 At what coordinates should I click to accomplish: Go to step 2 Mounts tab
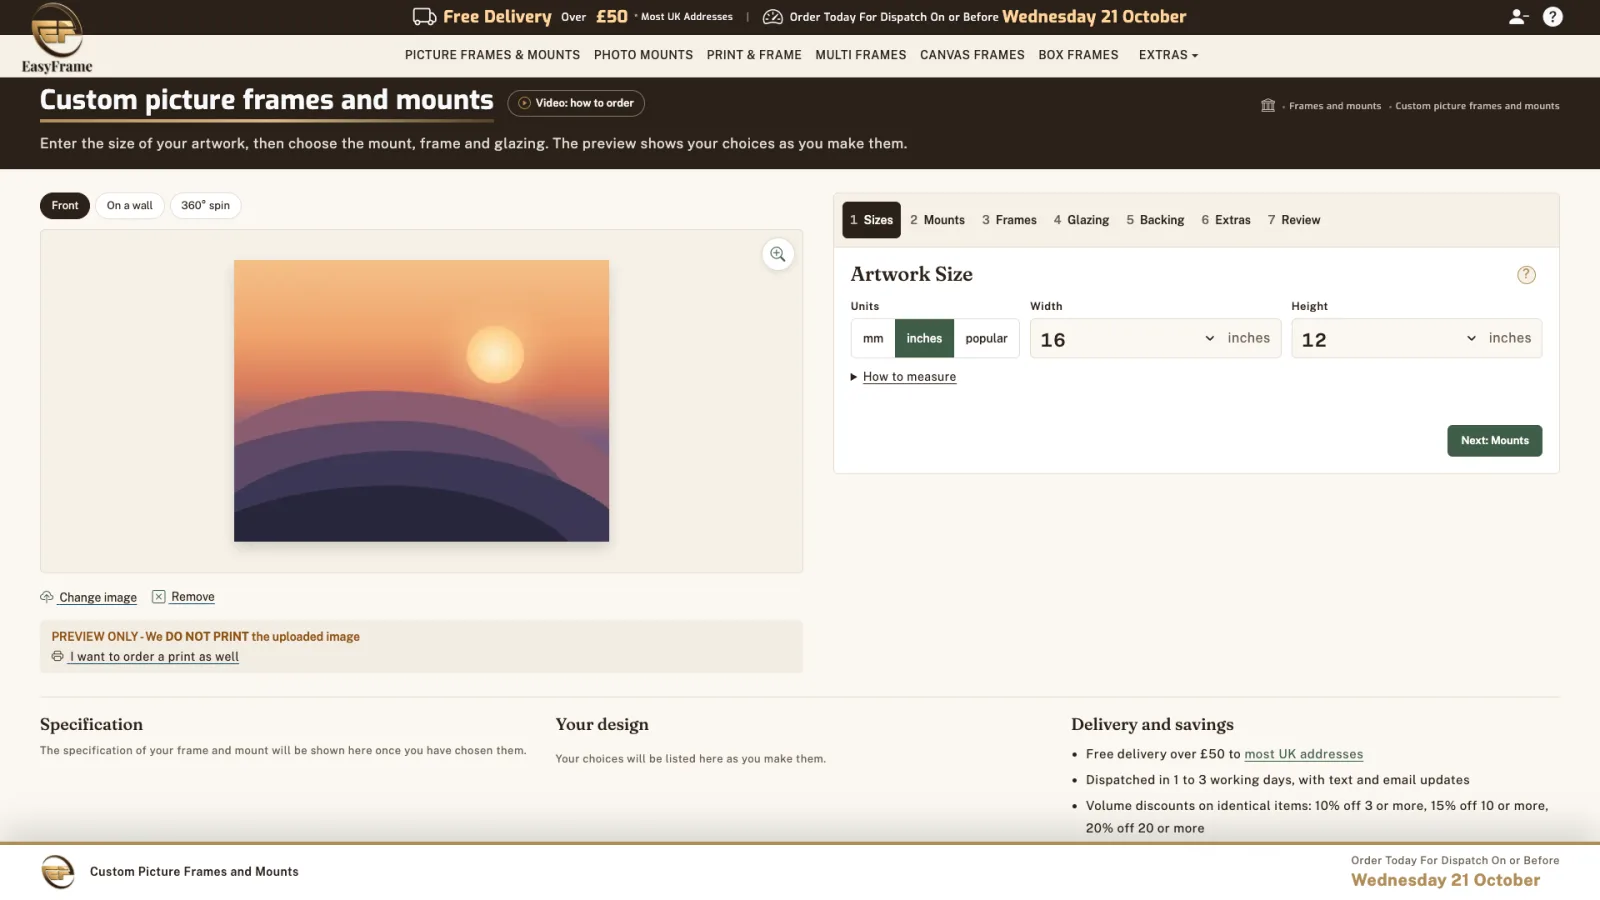[937, 220]
